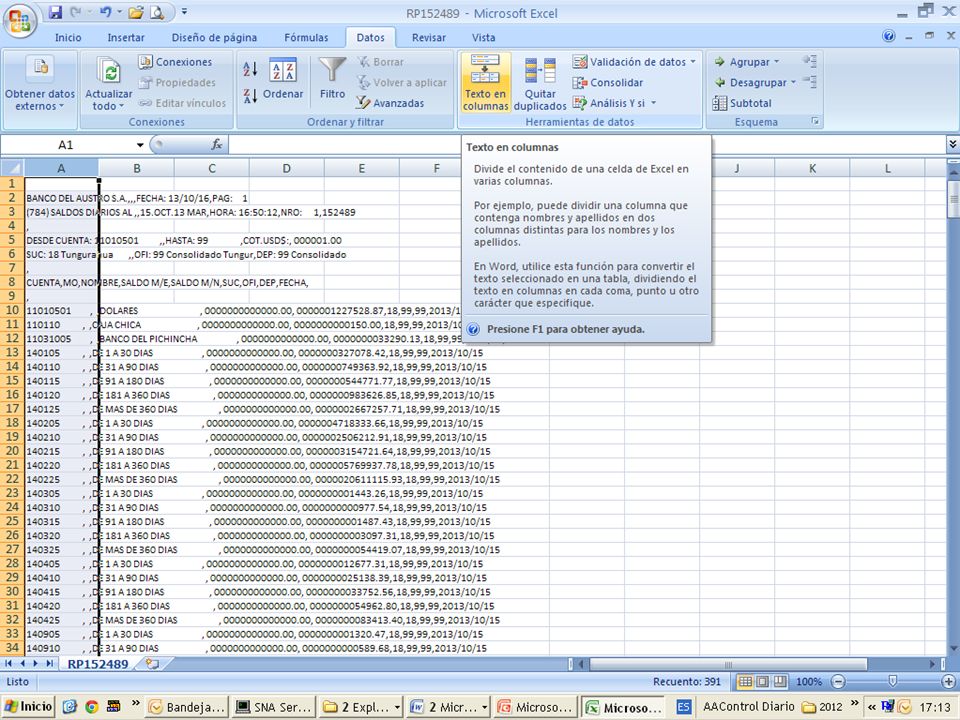Click Subtotal in Esquema group

pos(742,103)
